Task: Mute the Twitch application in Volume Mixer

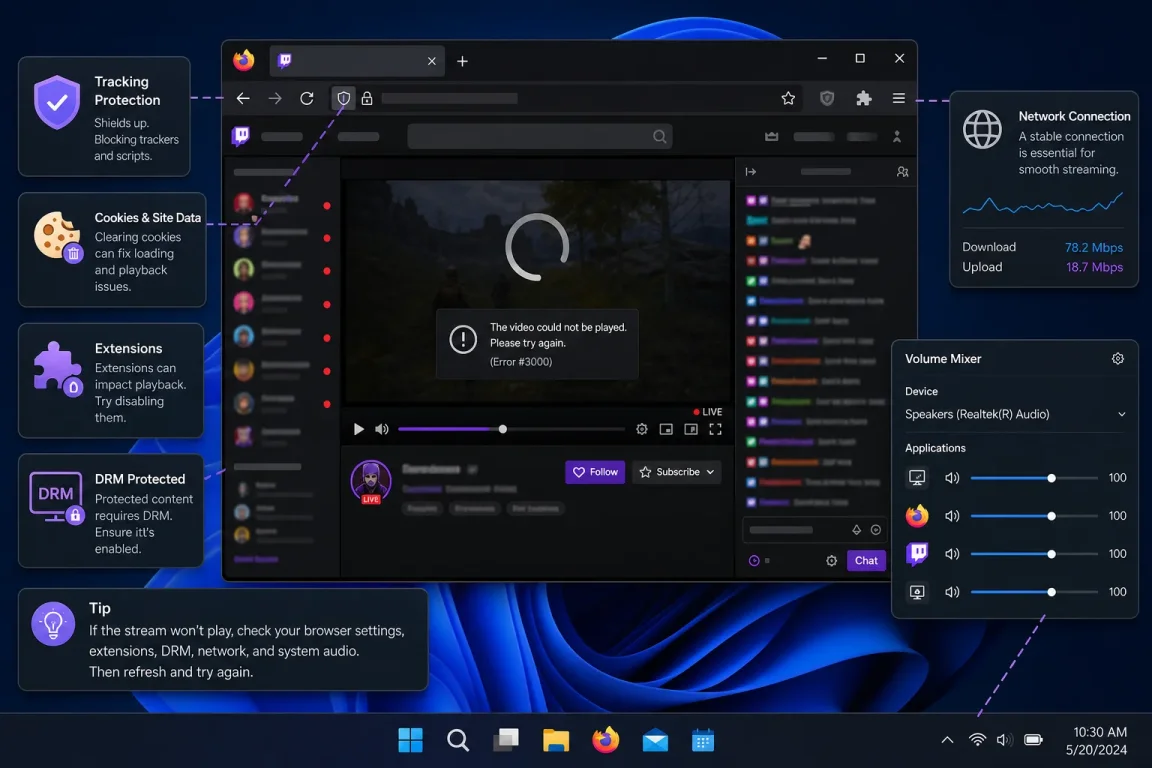Action: tap(952, 554)
